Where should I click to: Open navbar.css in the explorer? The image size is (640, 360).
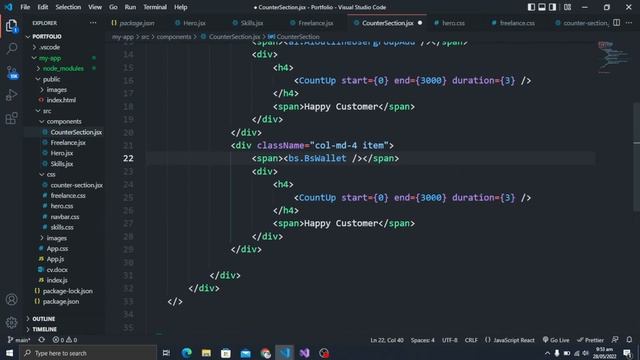coord(64,217)
